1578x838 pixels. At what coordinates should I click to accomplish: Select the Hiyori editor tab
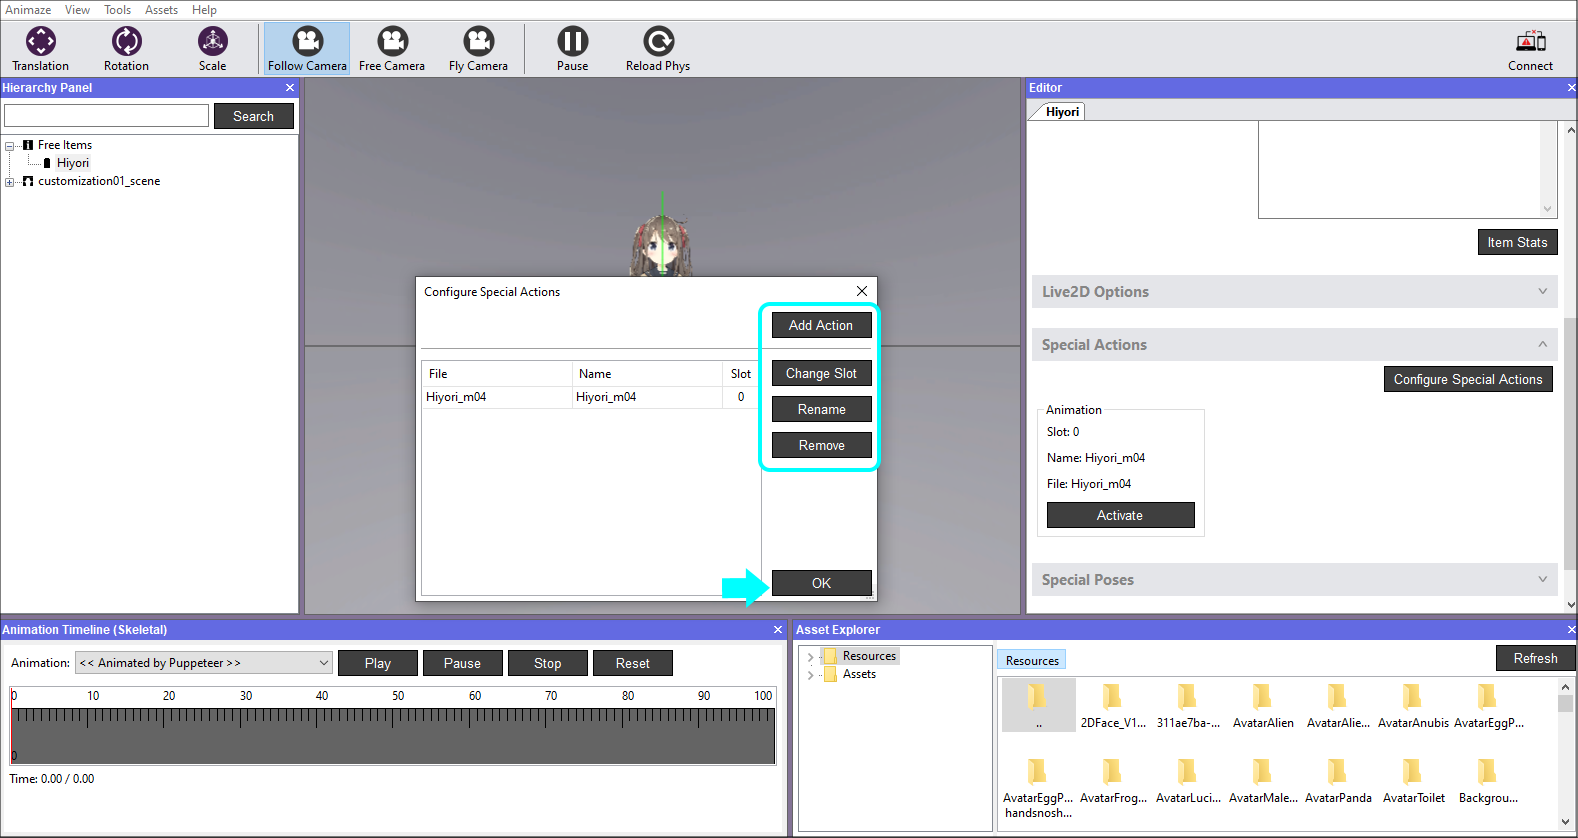point(1061,112)
